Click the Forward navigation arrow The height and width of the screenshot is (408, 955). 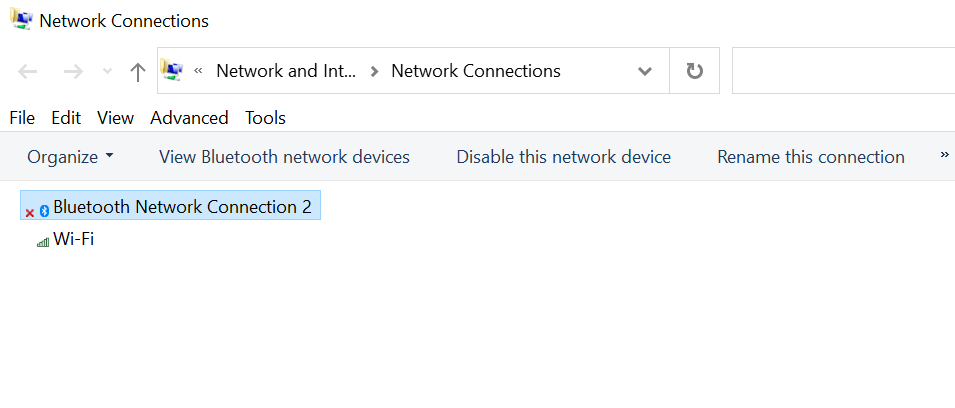coord(73,71)
